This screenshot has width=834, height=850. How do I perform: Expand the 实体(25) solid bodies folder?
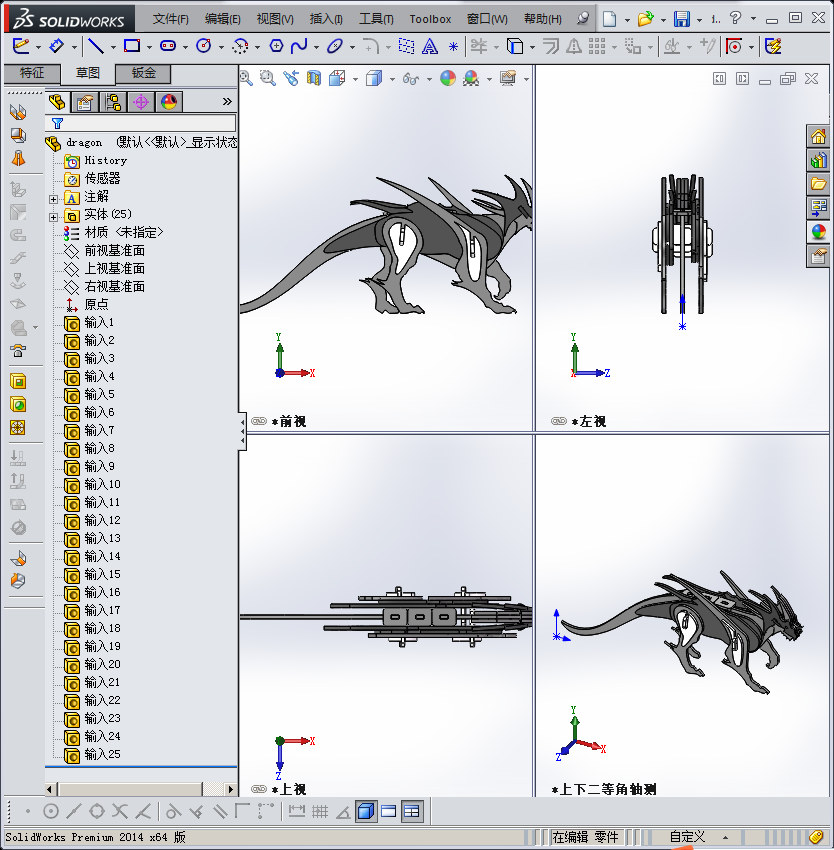pos(54,215)
